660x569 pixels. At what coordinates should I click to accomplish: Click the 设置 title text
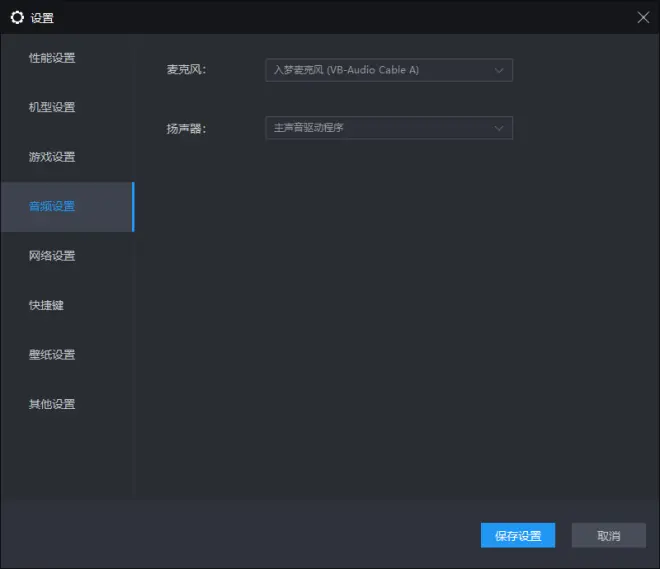coord(42,18)
